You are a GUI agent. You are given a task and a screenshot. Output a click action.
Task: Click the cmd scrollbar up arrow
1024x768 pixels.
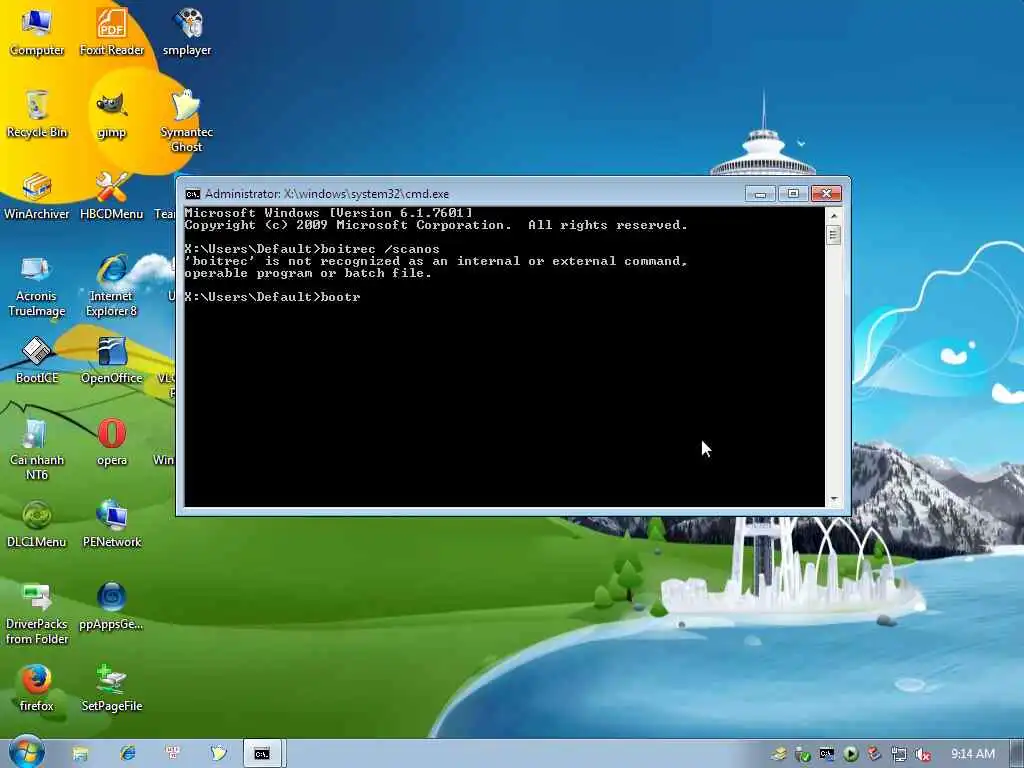click(833, 215)
